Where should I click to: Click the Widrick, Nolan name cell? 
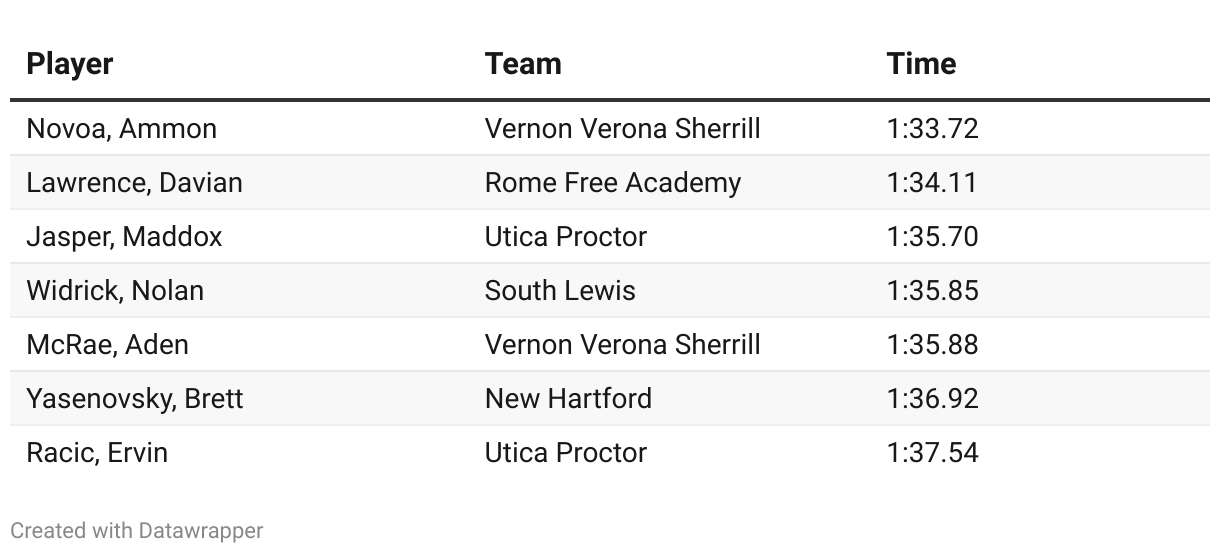[x=115, y=291]
